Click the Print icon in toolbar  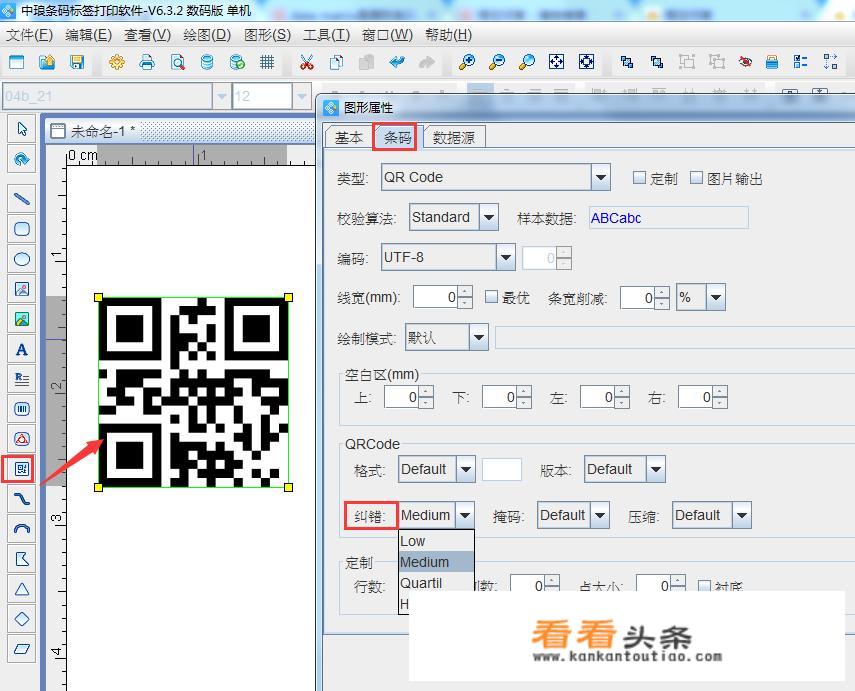point(147,62)
